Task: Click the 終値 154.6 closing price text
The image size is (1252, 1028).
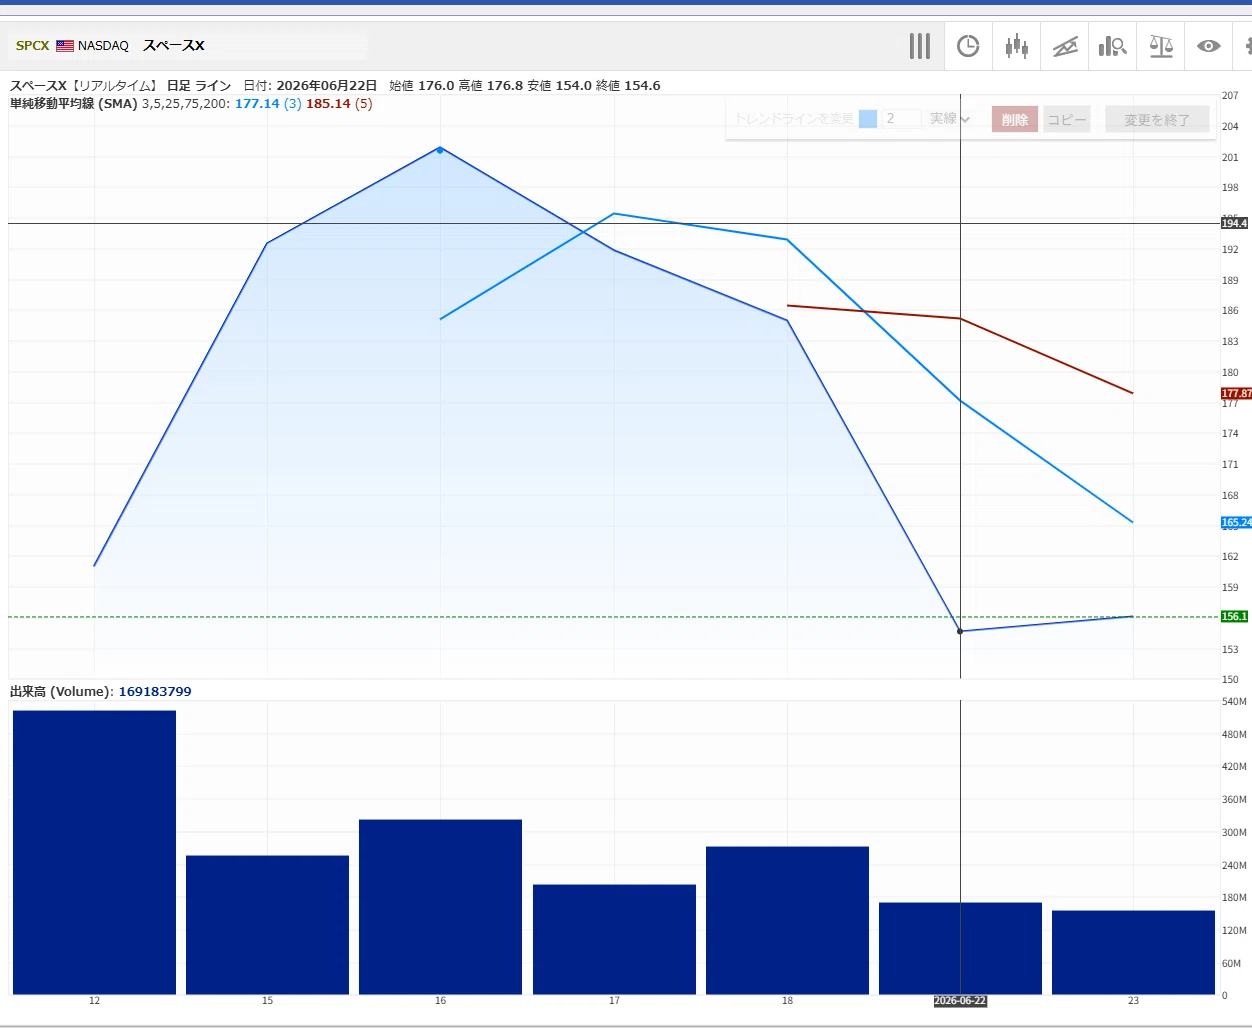Action: [x=628, y=86]
